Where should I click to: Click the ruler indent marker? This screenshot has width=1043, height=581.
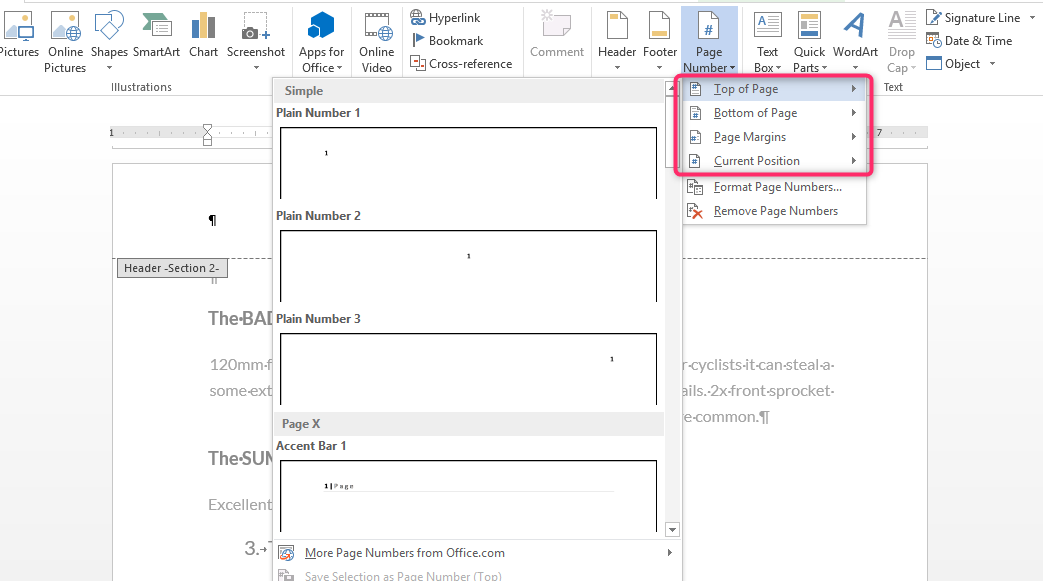point(208,134)
